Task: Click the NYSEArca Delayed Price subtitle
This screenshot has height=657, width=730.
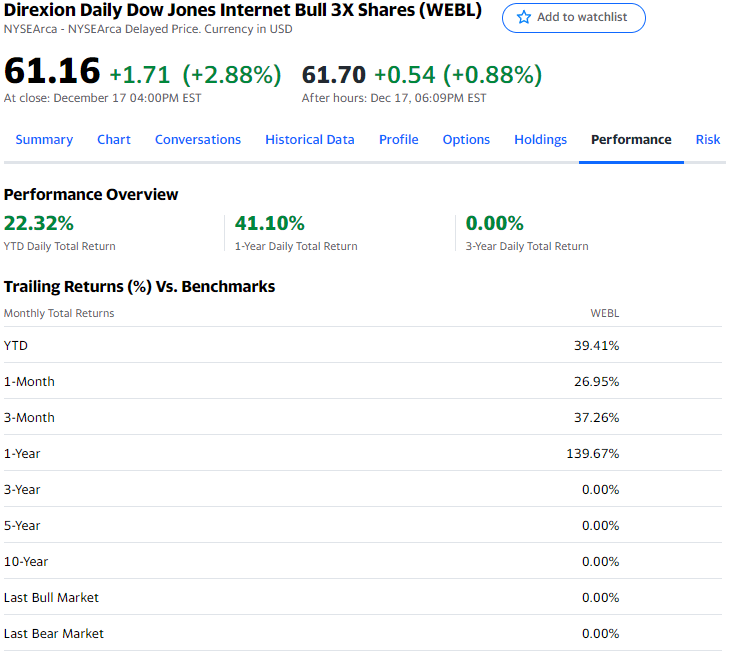Action: tap(148, 29)
